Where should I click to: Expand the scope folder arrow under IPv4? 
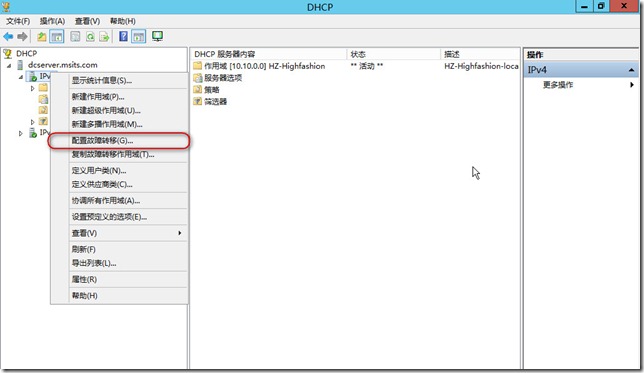click(x=32, y=88)
